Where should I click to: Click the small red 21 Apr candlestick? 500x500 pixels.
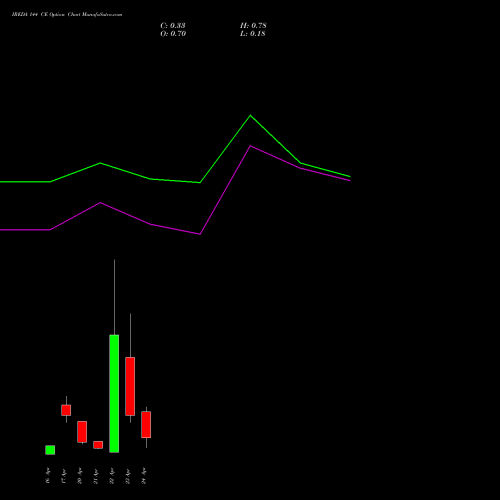98,445
